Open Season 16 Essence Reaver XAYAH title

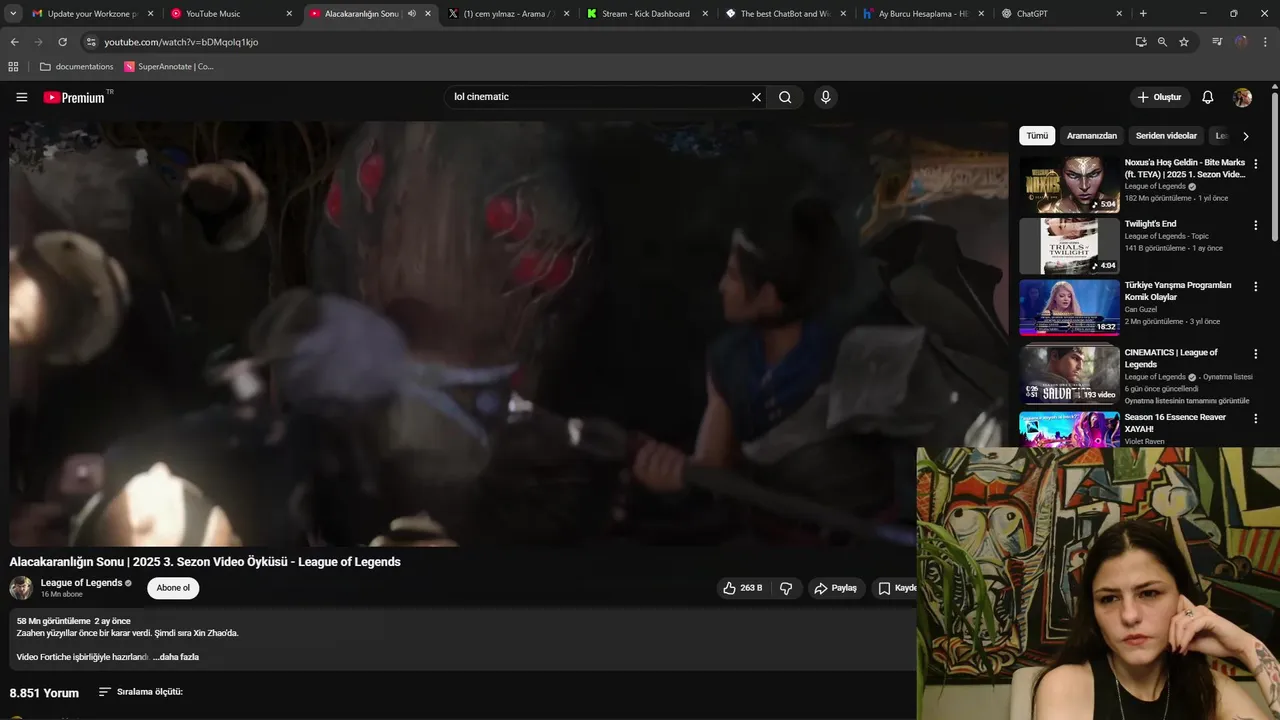pyautogui.click(x=1175, y=423)
